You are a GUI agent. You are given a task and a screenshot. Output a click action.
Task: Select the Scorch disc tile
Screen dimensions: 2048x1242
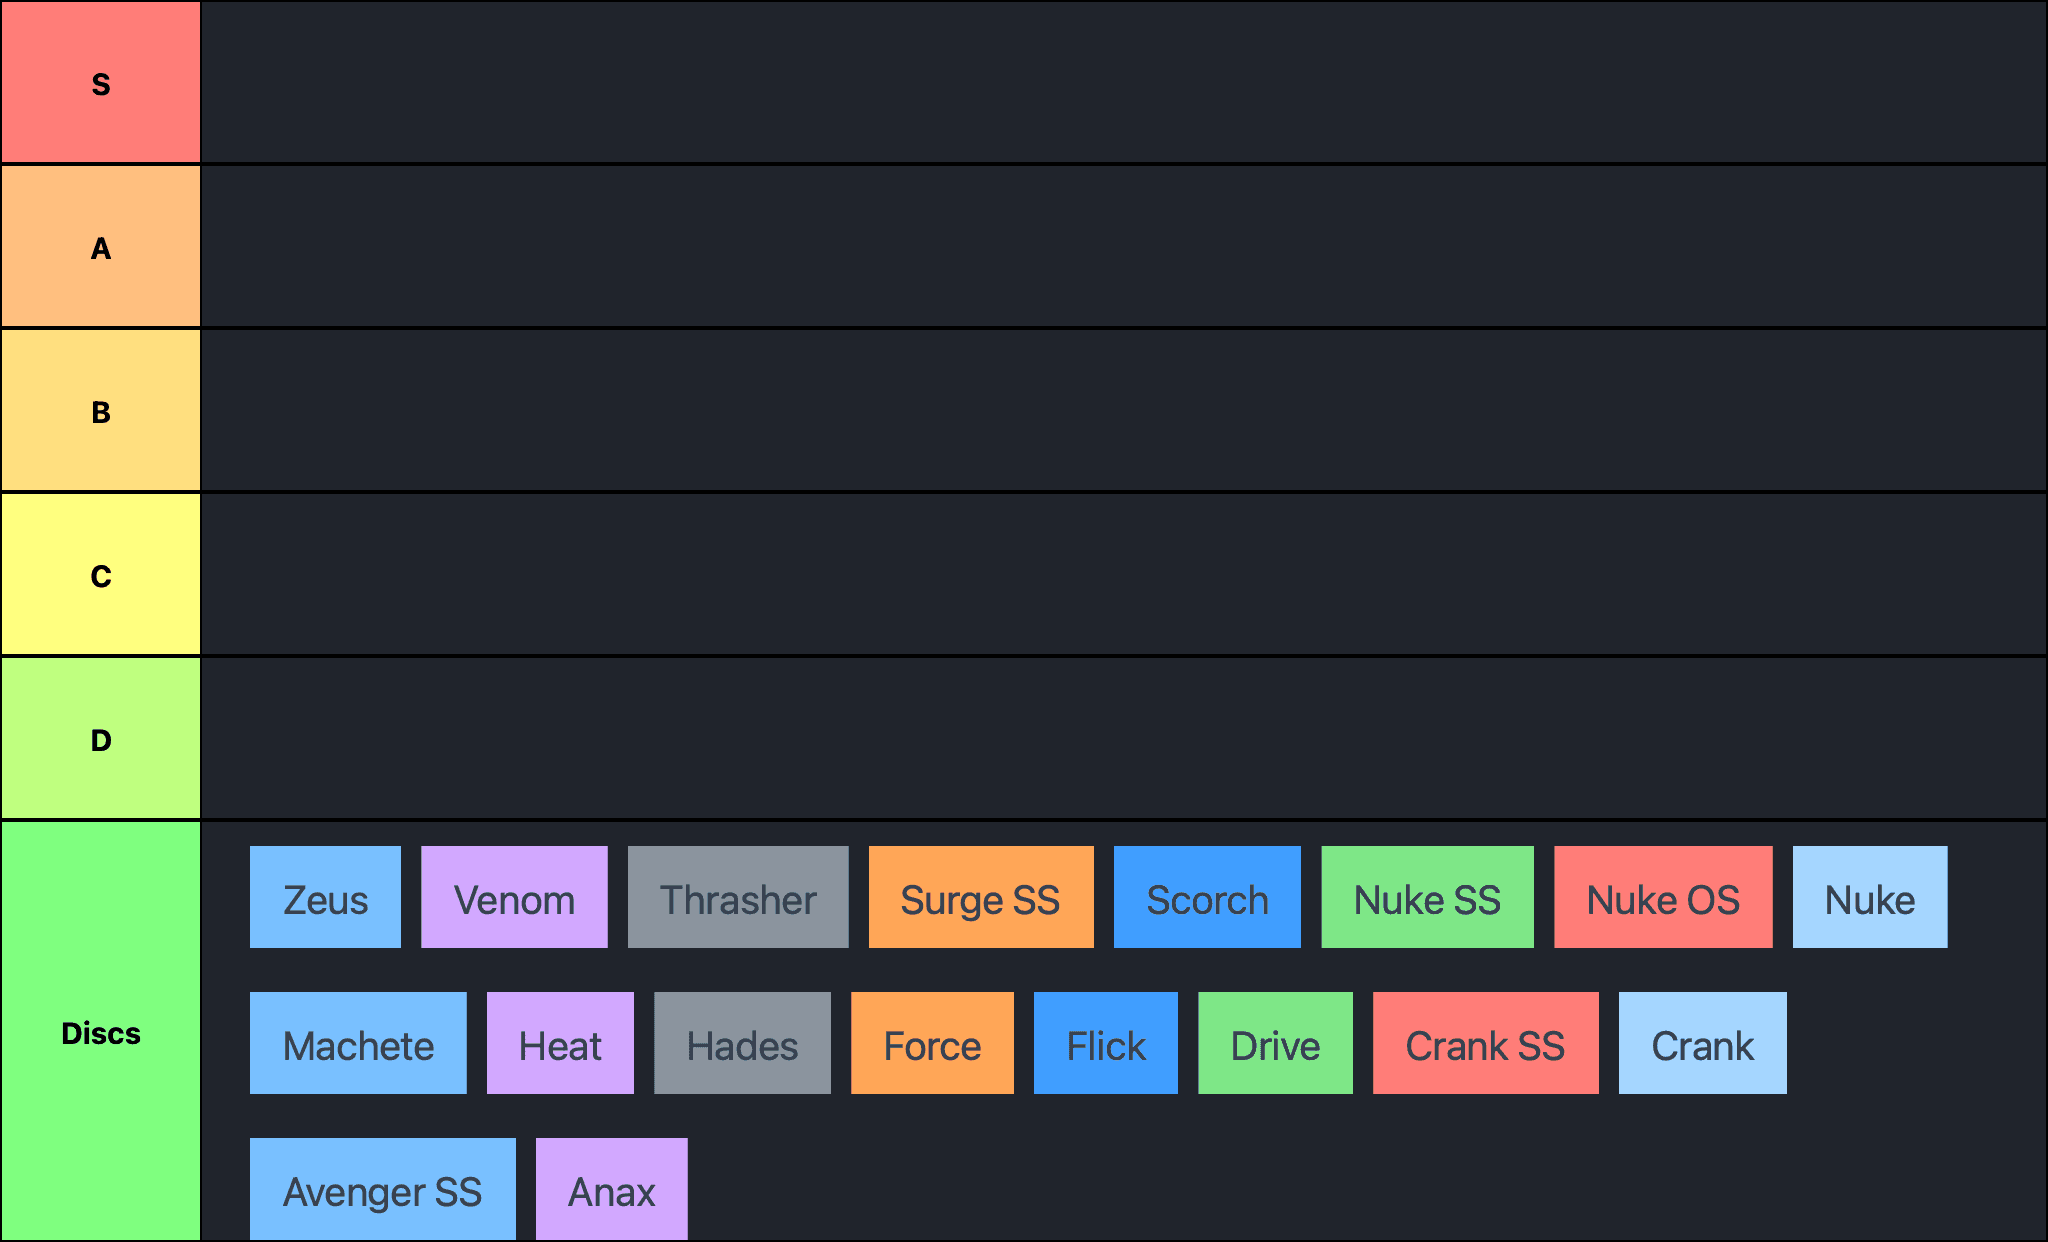tap(1207, 897)
